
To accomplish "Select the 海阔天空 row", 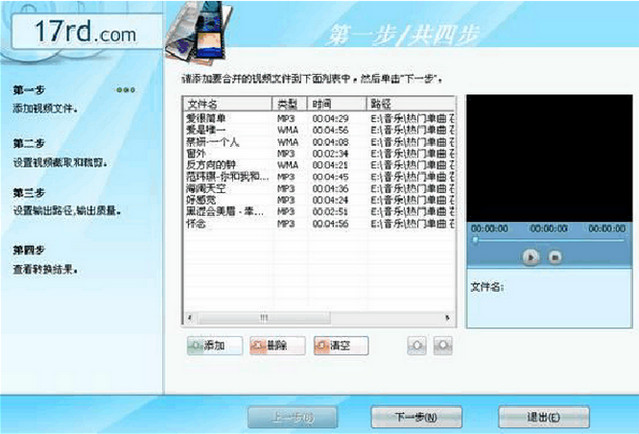I will pos(319,188).
